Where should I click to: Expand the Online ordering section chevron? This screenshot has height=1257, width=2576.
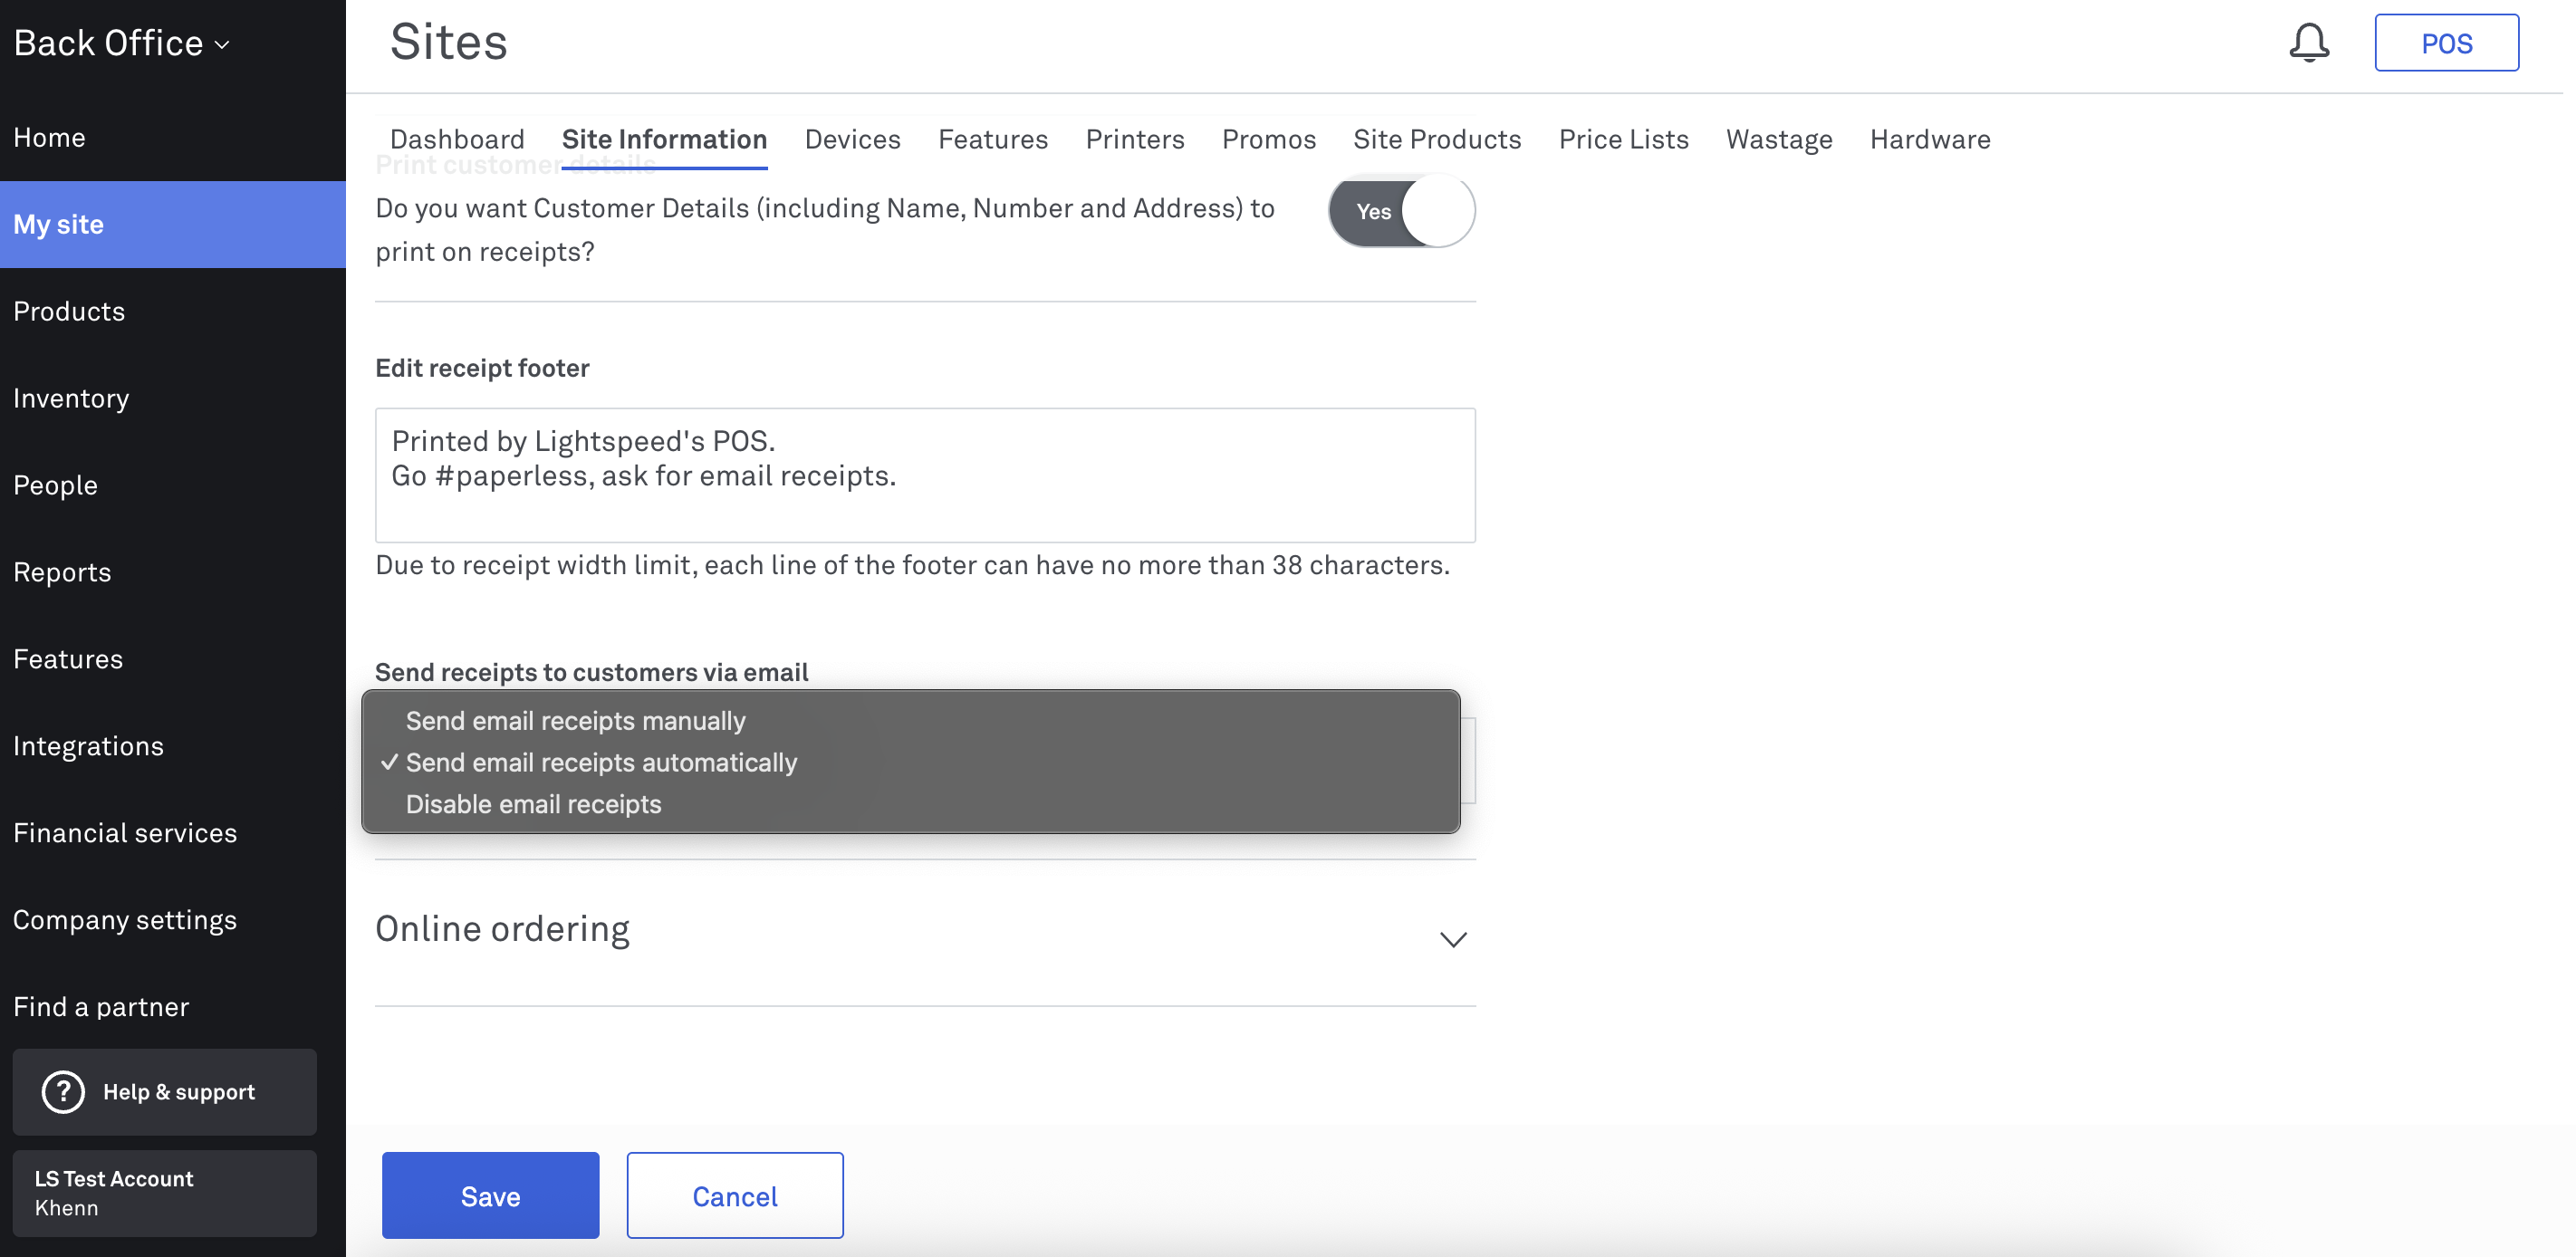(x=1452, y=938)
